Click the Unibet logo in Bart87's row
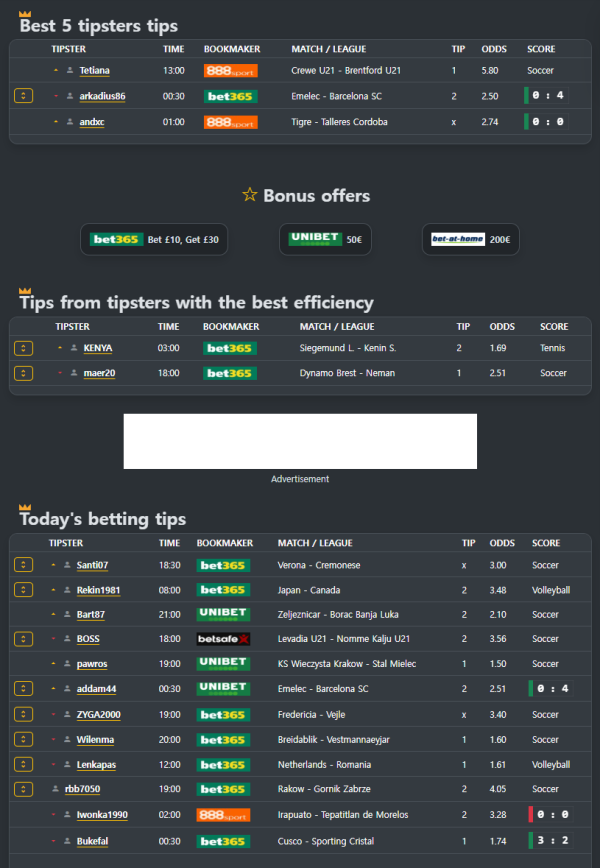The height and width of the screenshot is (868, 600). [223, 614]
